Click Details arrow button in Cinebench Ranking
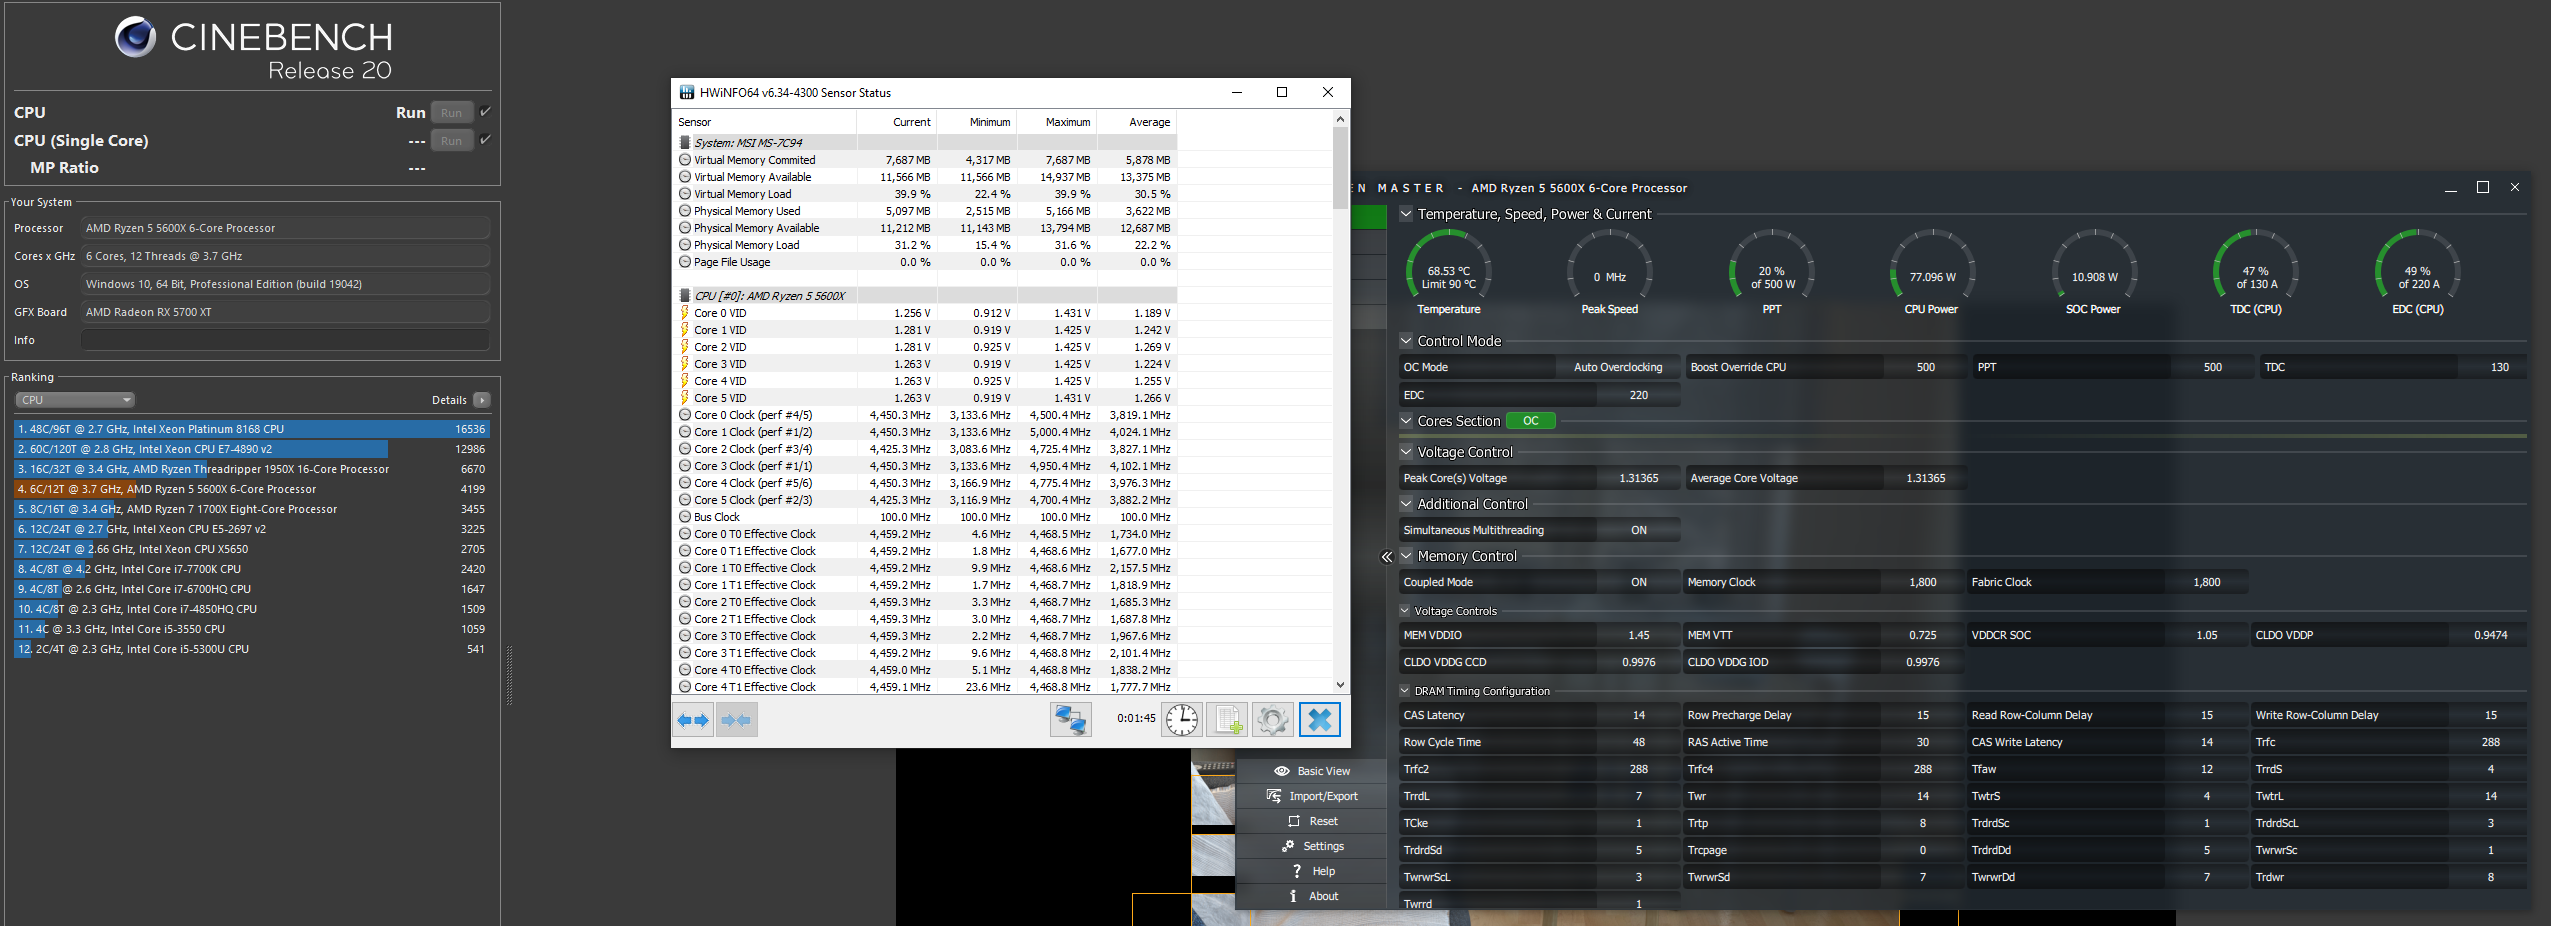 482,400
